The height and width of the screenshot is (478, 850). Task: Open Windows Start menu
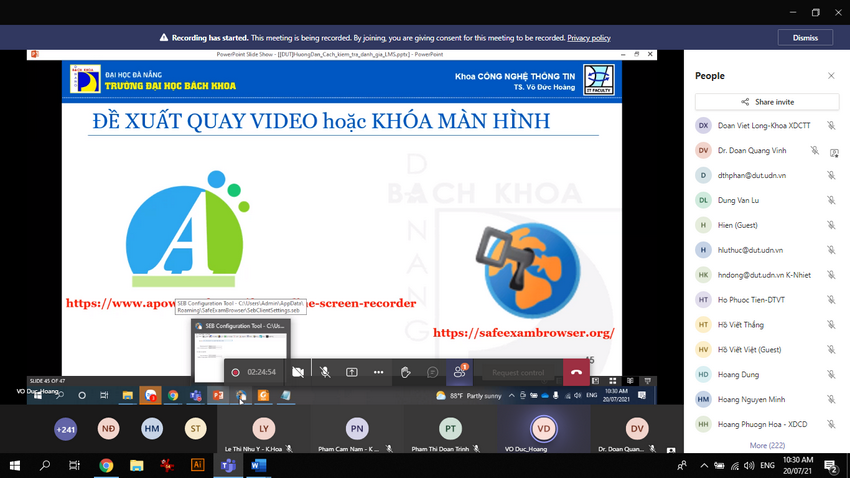(15, 466)
